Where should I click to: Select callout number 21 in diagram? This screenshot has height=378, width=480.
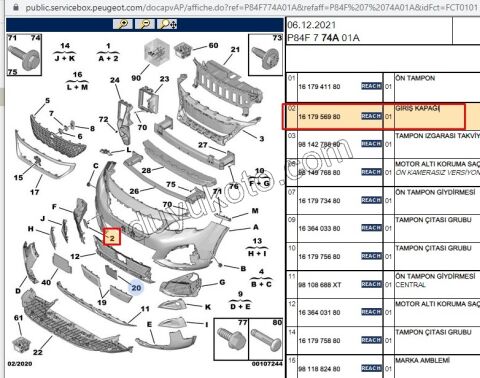(x=235, y=49)
